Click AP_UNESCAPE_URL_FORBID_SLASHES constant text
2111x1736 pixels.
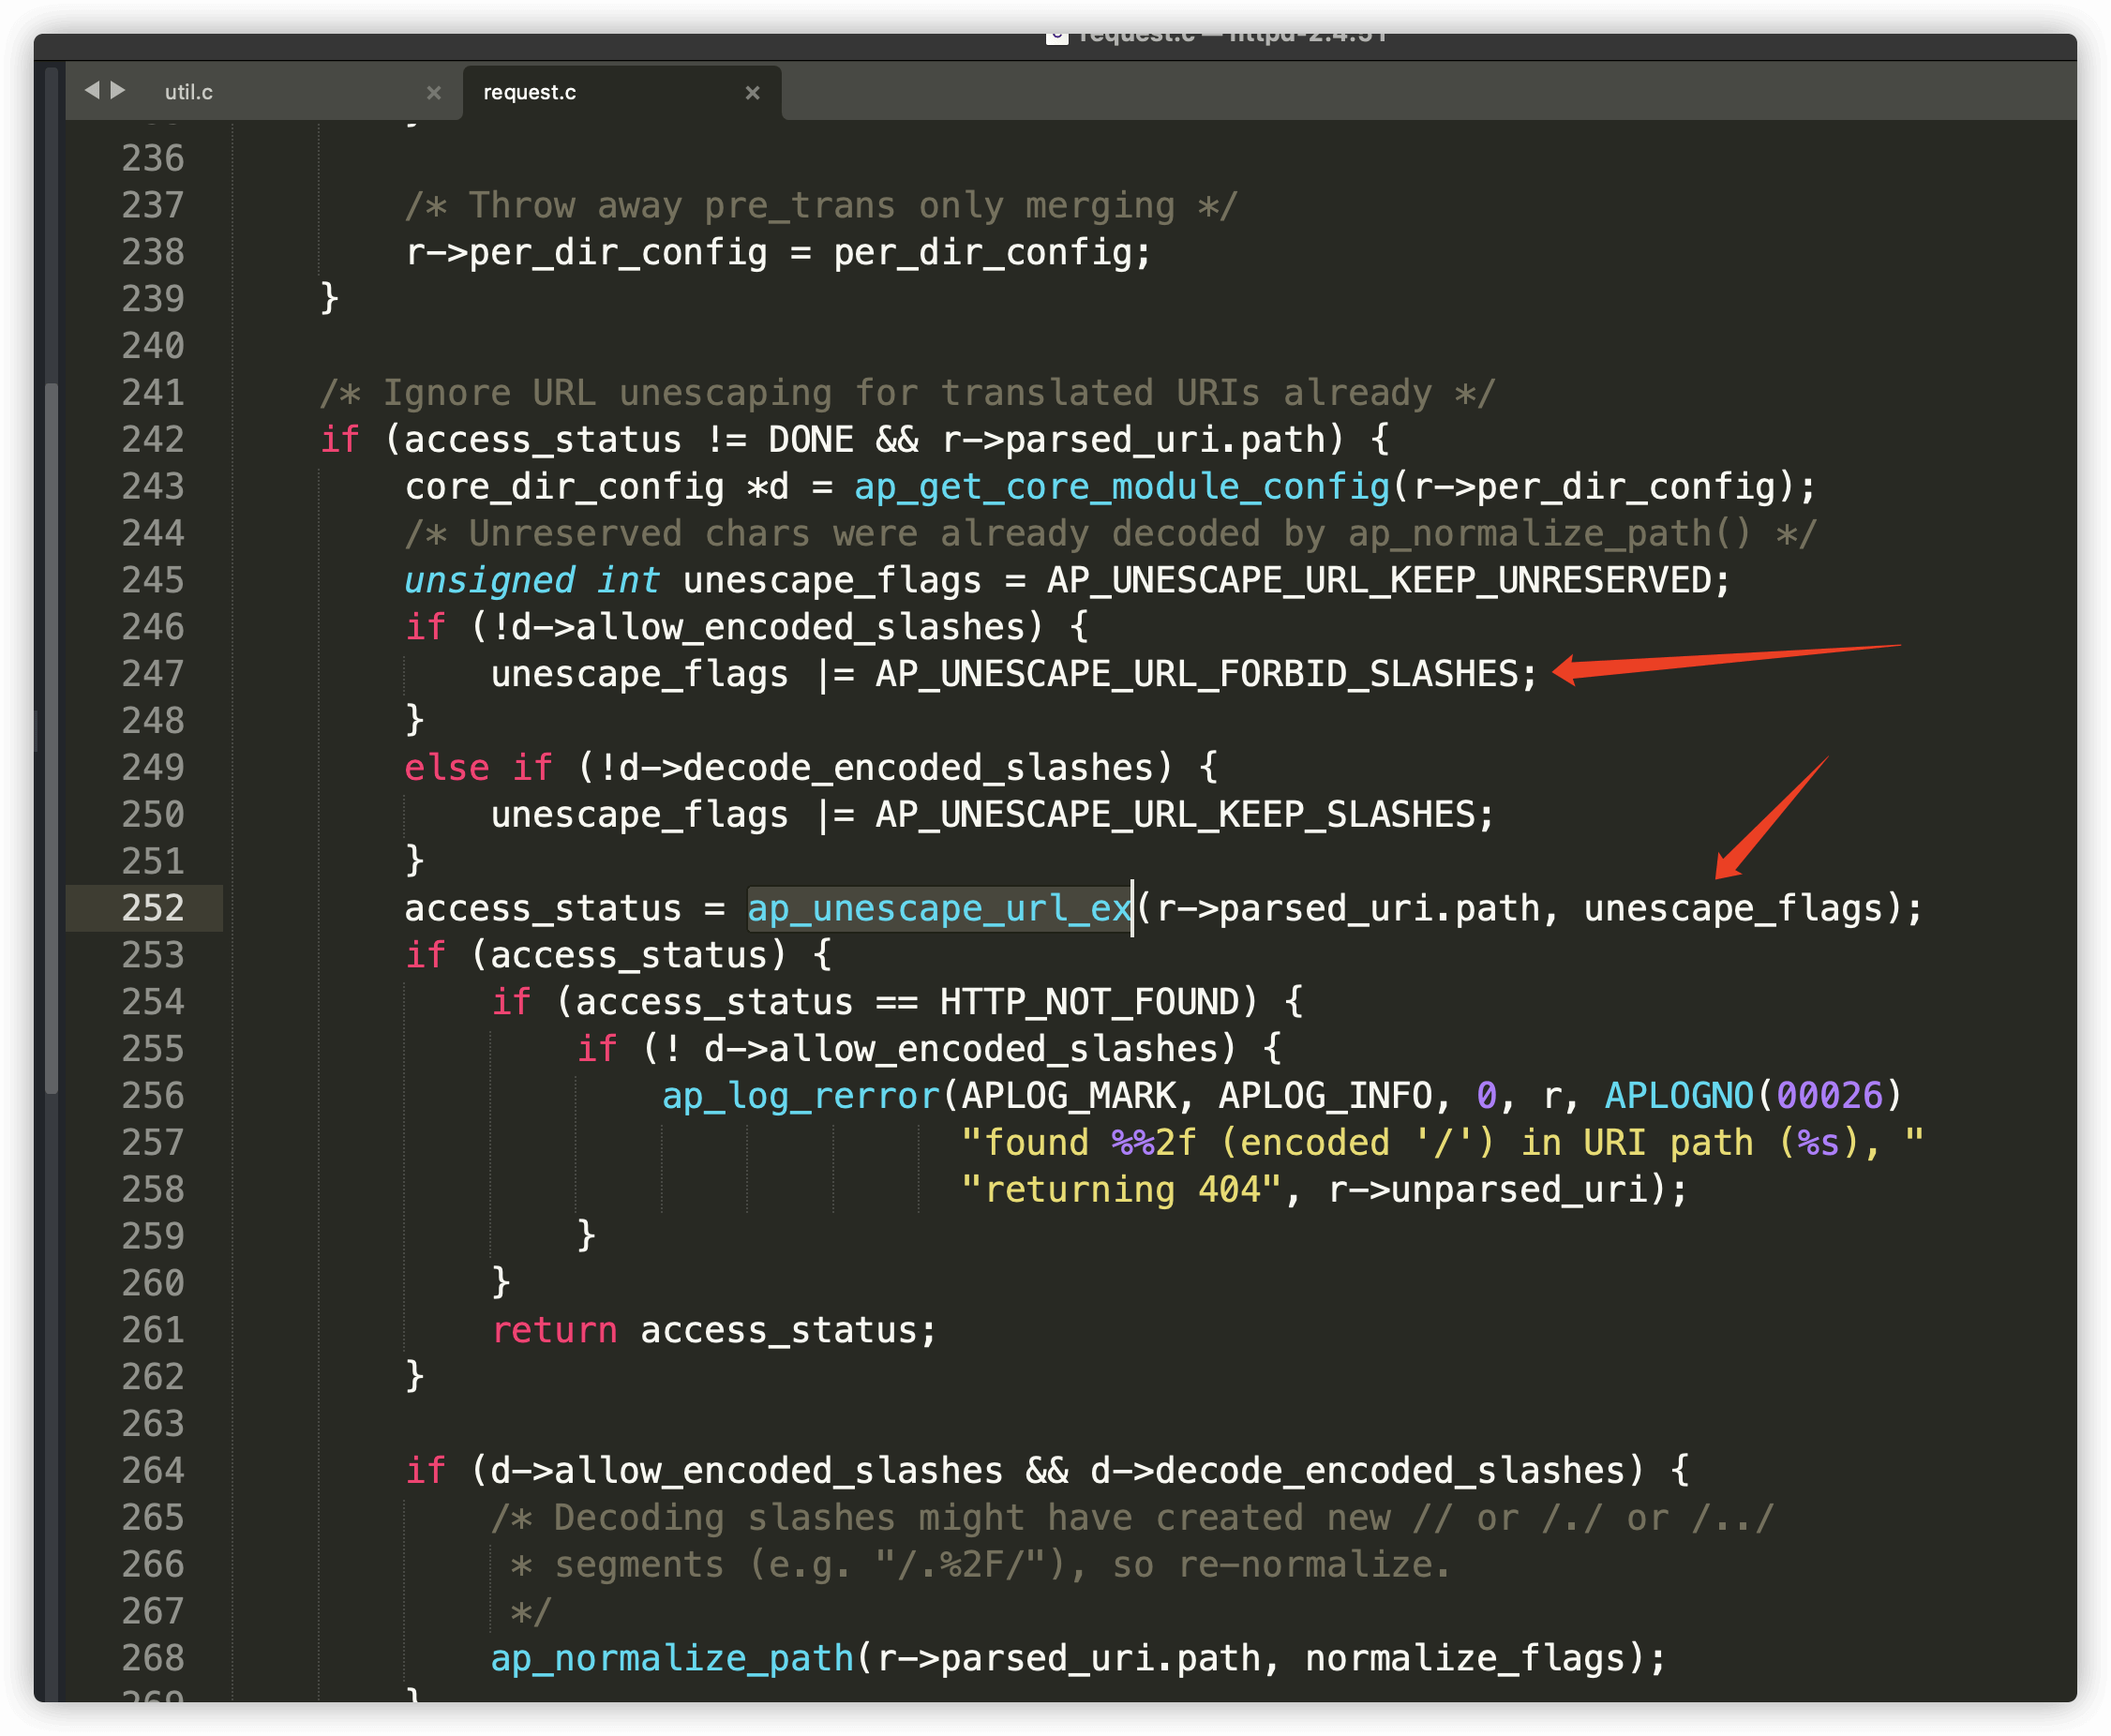(x=1197, y=674)
